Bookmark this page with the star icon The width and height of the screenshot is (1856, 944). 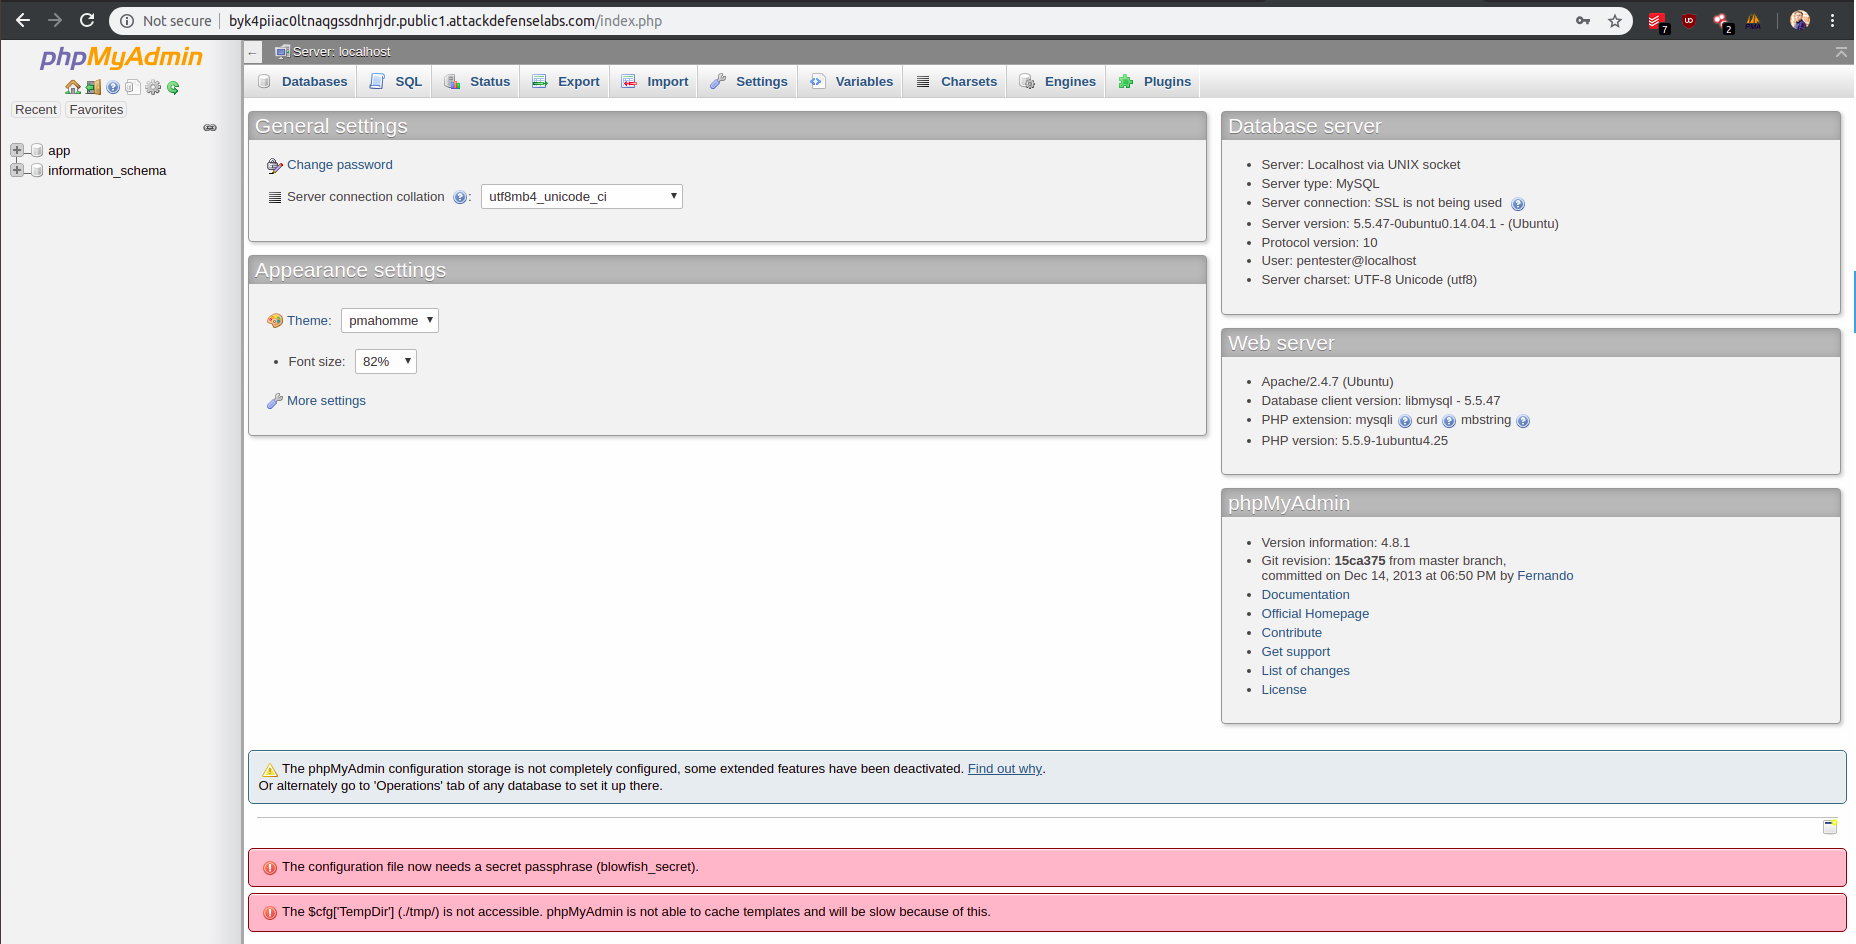pyautogui.click(x=1615, y=21)
